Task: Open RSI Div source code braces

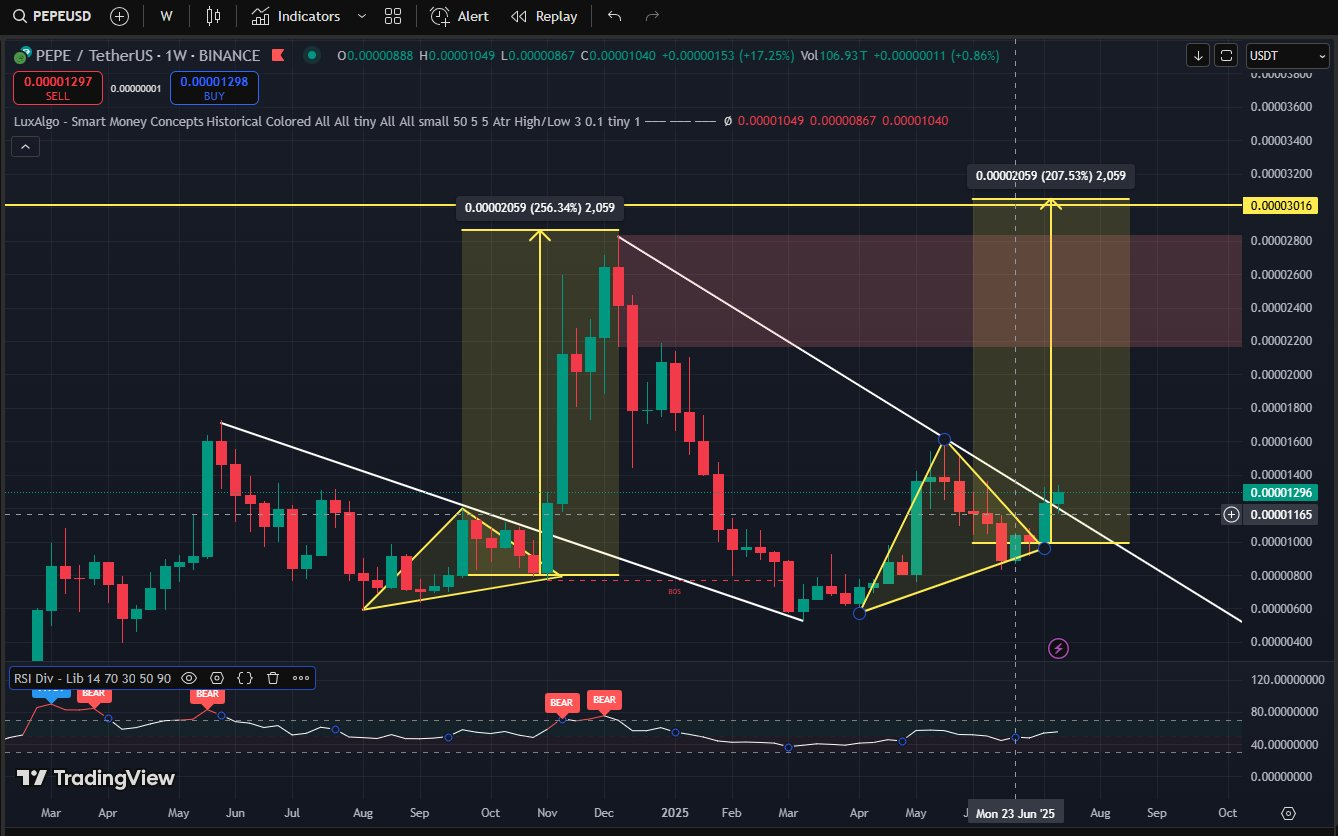Action: [245, 678]
